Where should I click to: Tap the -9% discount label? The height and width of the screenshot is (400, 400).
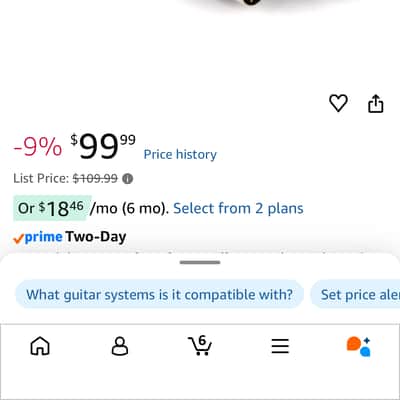(x=38, y=147)
